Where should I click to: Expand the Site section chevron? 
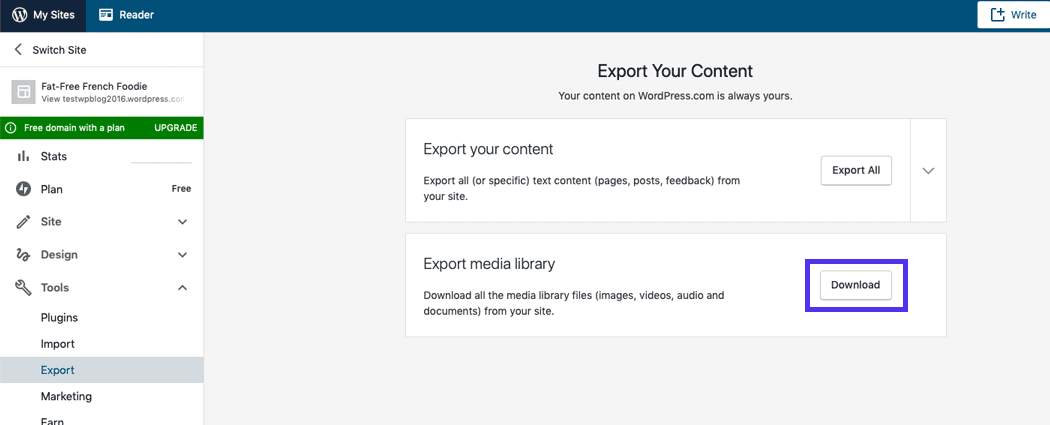click(182, 222)
